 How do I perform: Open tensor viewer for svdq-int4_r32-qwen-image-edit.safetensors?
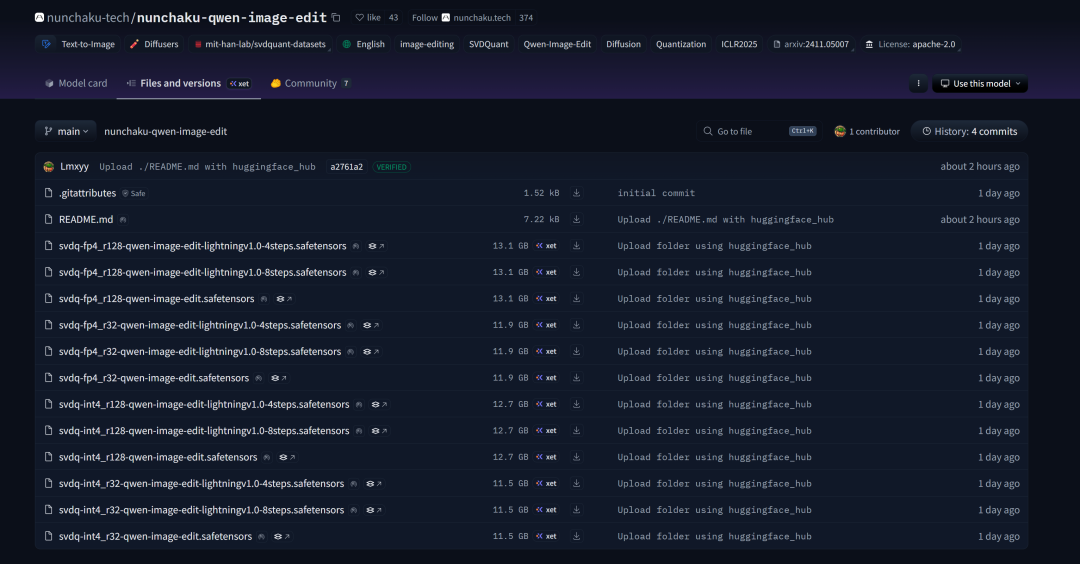(x=281, y=536)
